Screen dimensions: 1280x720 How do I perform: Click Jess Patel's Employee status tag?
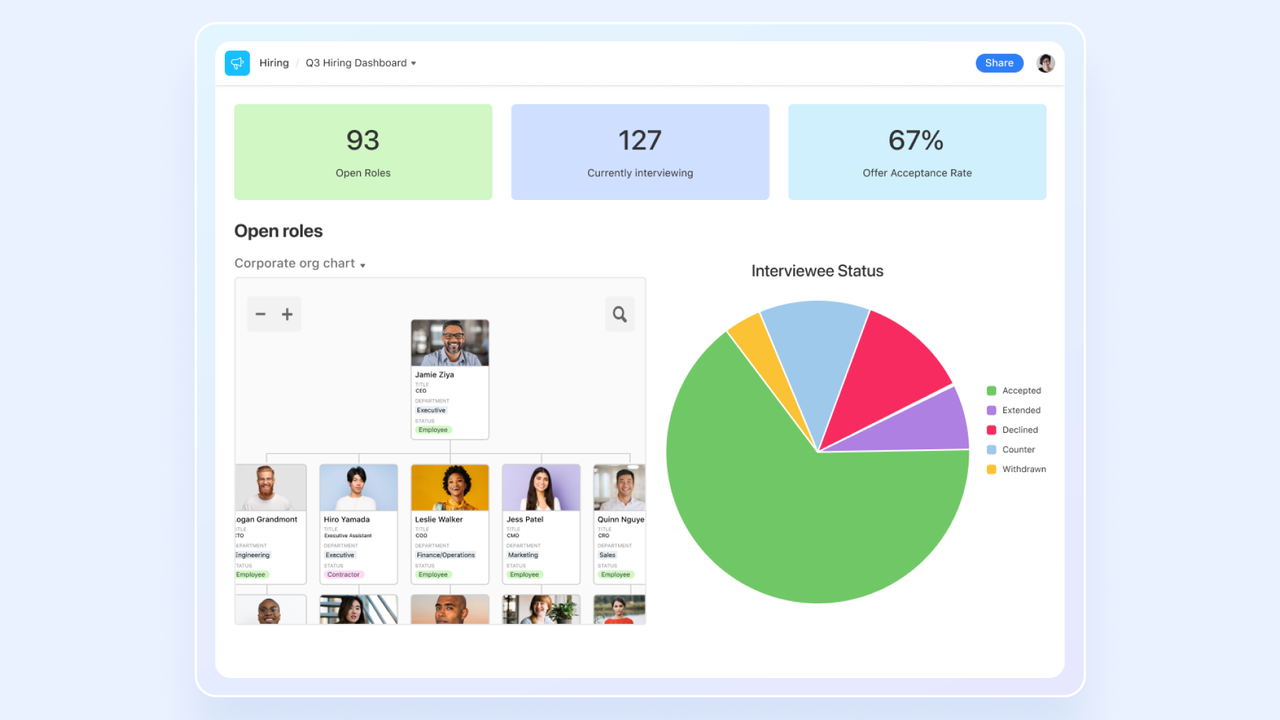pyautogui.click(x=524, y=575)
